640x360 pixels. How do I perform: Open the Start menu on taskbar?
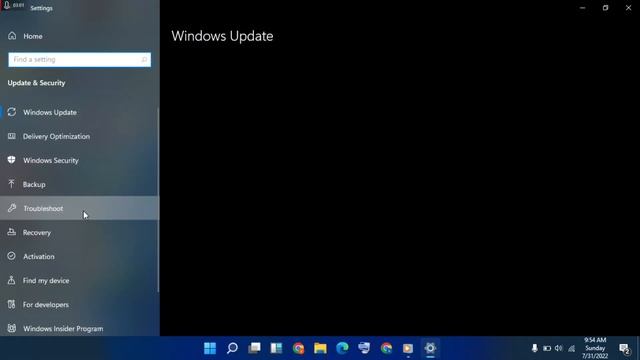(x=210, y=348)
